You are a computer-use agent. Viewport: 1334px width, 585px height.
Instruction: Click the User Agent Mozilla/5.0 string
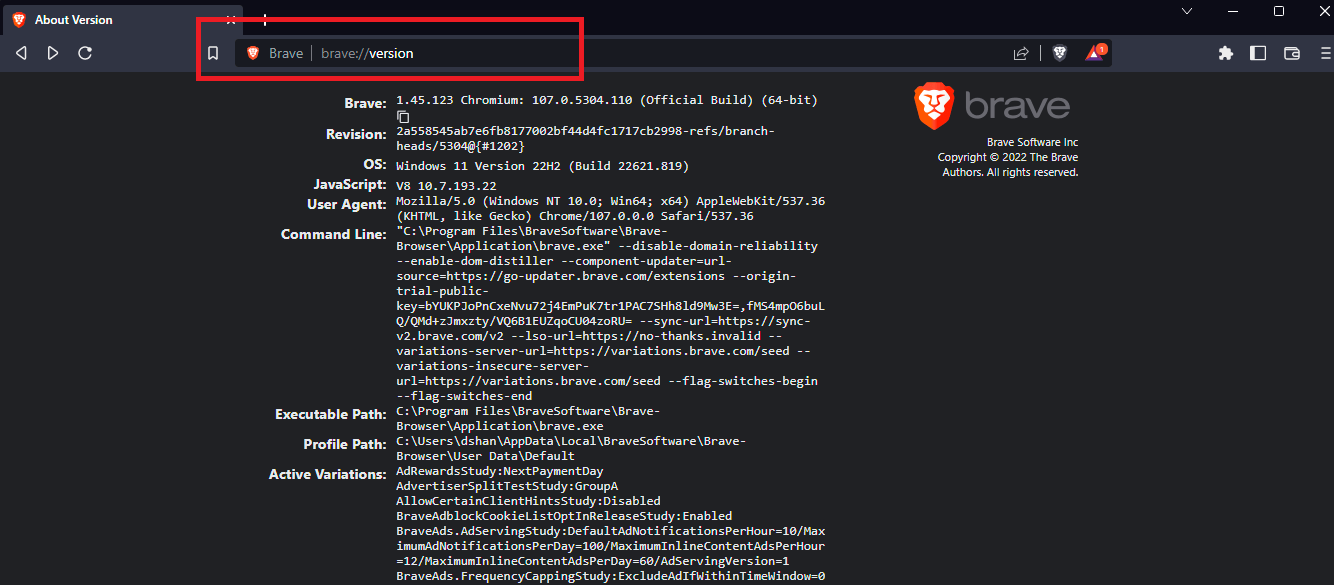[x=611, y=209]
